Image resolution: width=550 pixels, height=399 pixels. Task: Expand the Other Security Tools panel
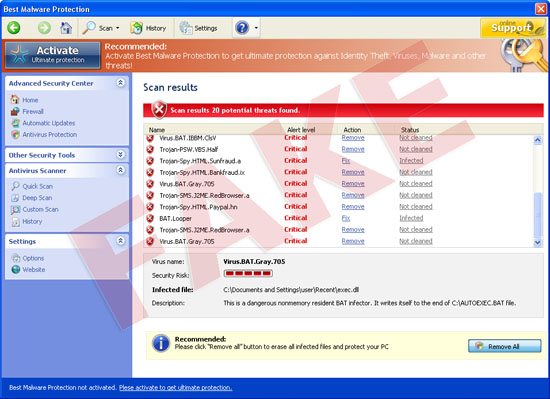[x=120, y=155]
